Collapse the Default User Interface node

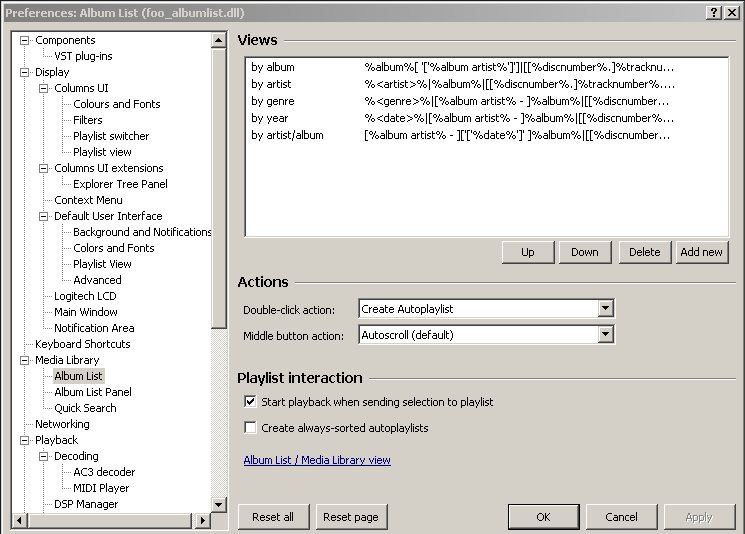(43, 216)
